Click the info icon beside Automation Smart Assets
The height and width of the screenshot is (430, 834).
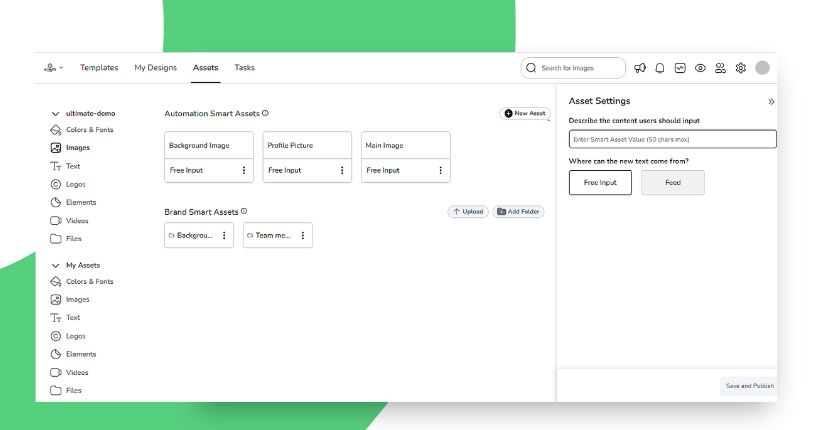coord(265,114)
